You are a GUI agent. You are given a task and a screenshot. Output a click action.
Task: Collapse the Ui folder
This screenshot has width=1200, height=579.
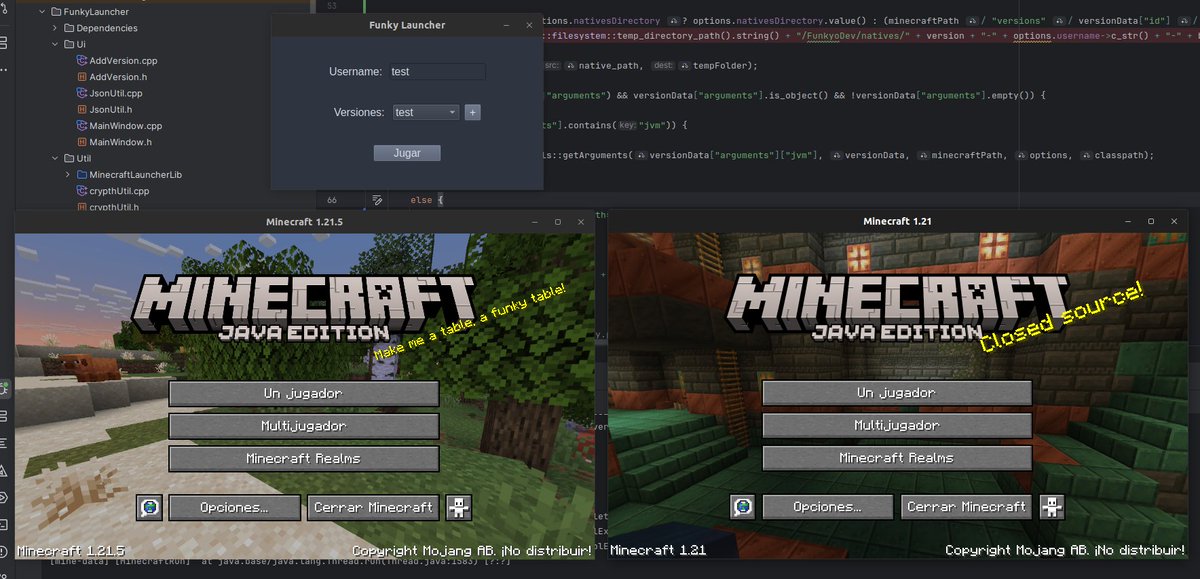tap(55, 45)
